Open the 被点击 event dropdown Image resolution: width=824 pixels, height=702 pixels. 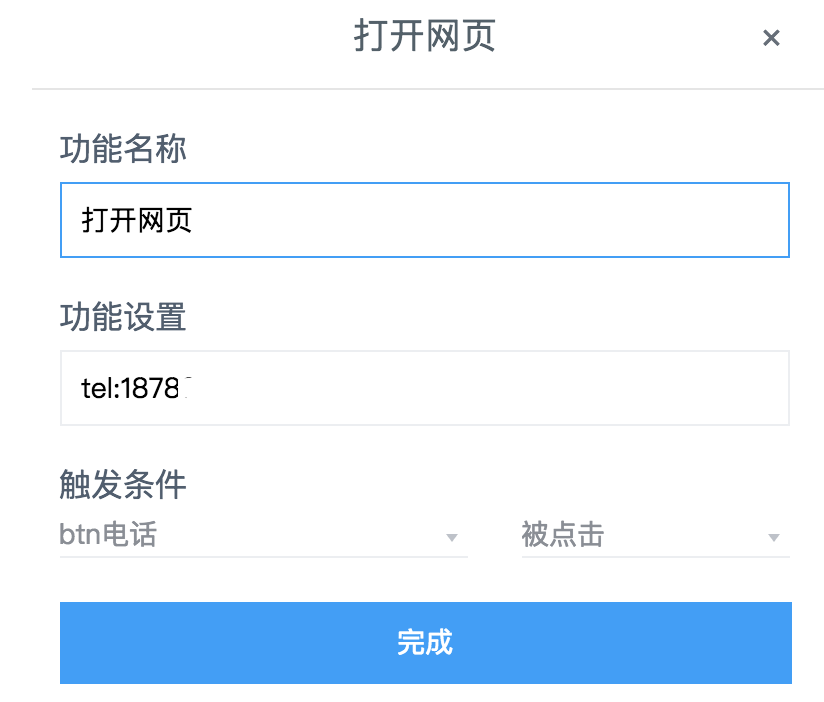(655, 536)
